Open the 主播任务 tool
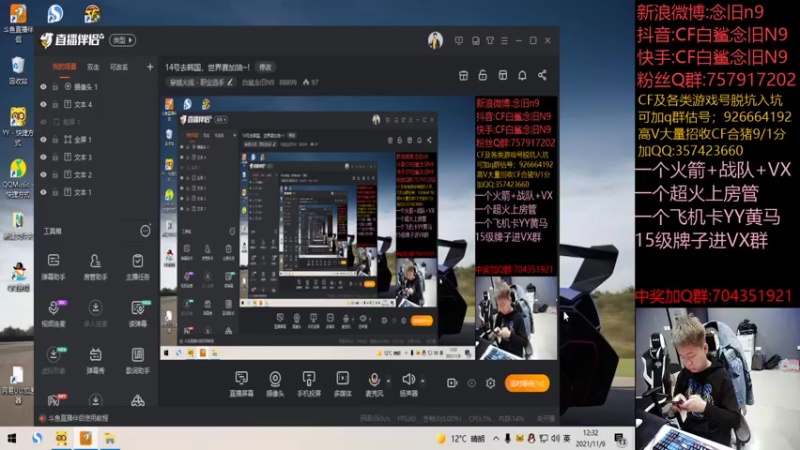This screenshot has width=800, height=450. (138, 267)
